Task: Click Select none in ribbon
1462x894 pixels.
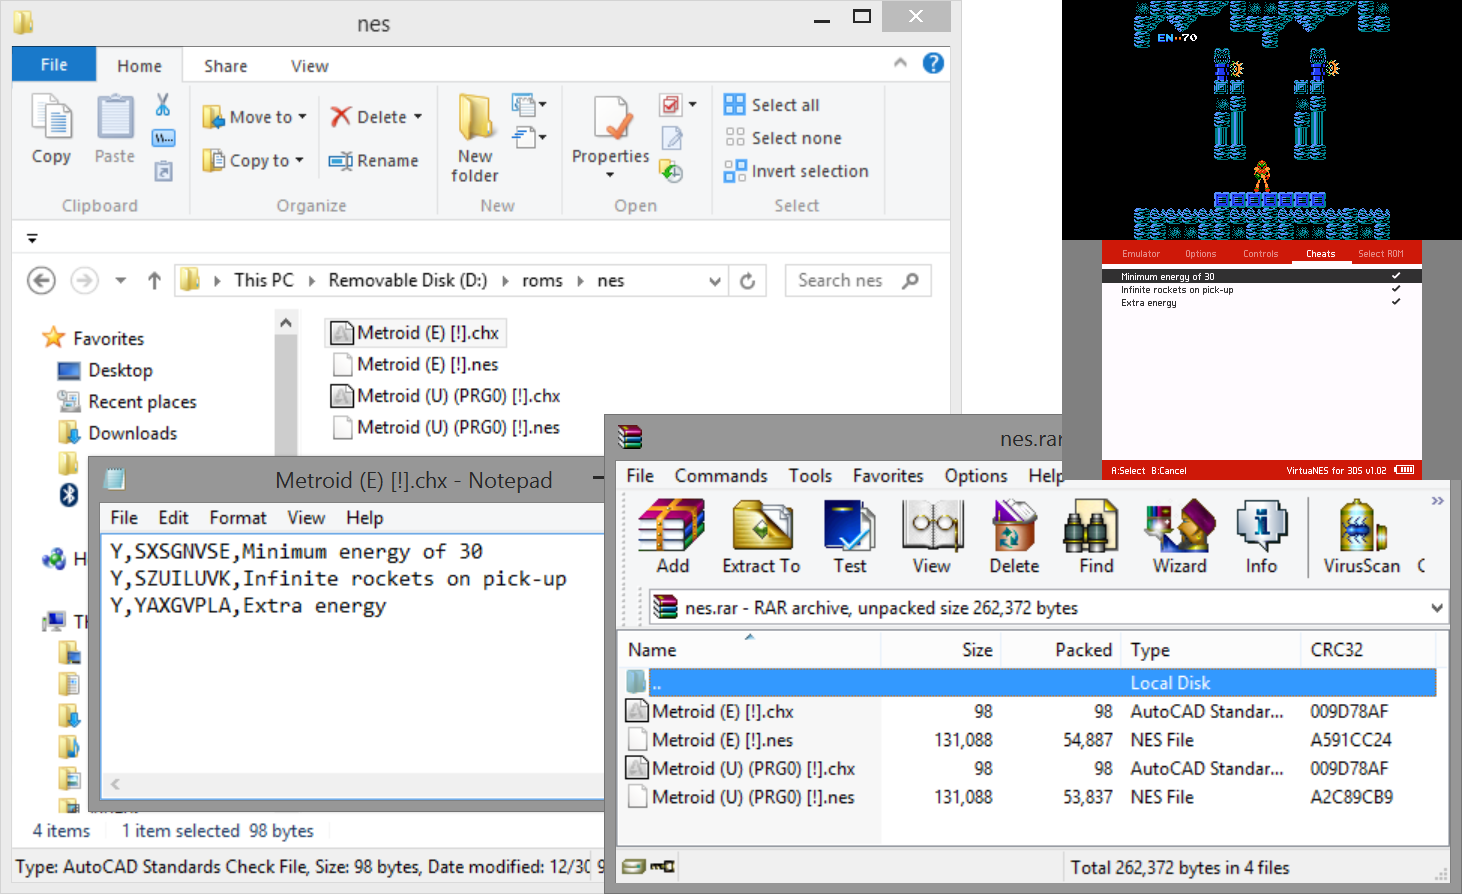Action: 783,138
